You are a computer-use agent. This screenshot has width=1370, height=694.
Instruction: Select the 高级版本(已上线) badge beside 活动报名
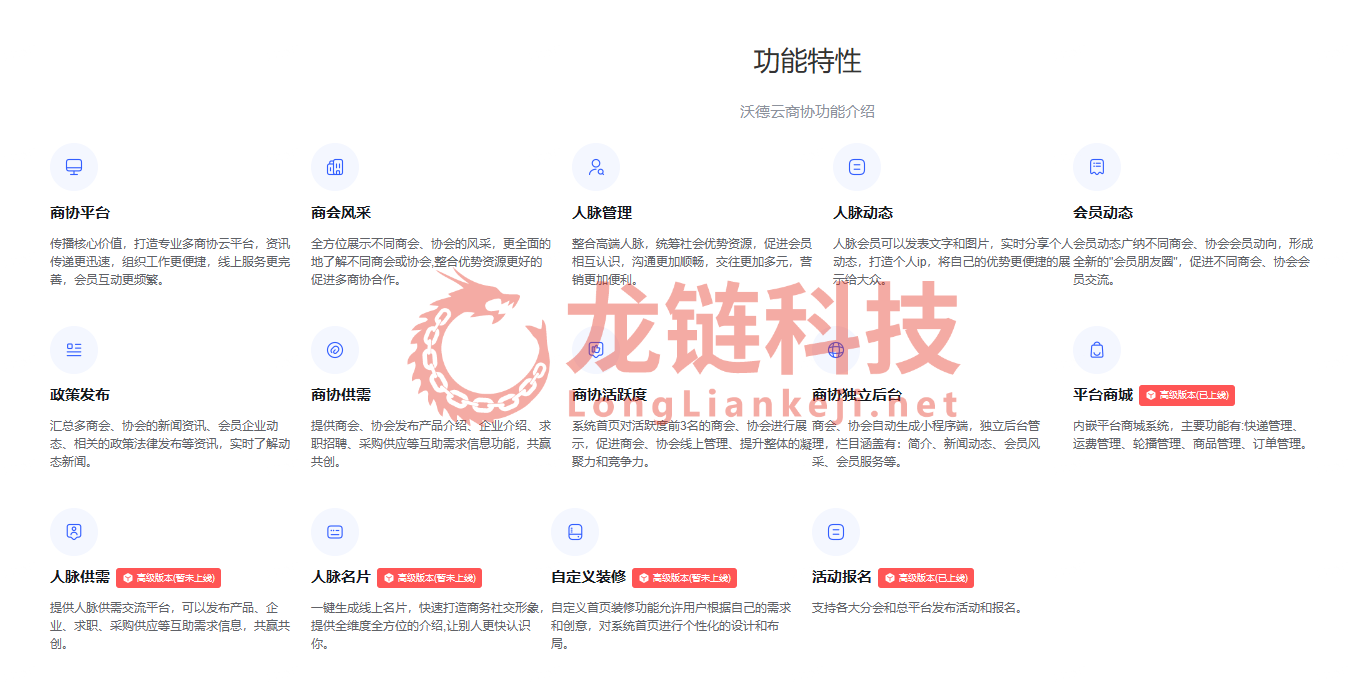click(x=926, y=578)
